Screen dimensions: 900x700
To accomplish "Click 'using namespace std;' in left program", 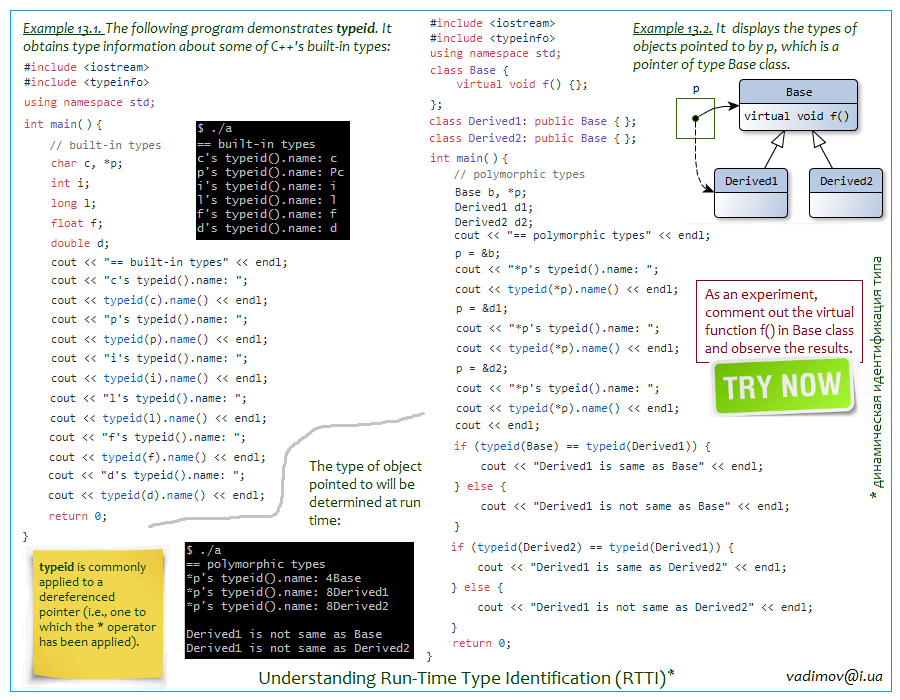I will (89, 102).
